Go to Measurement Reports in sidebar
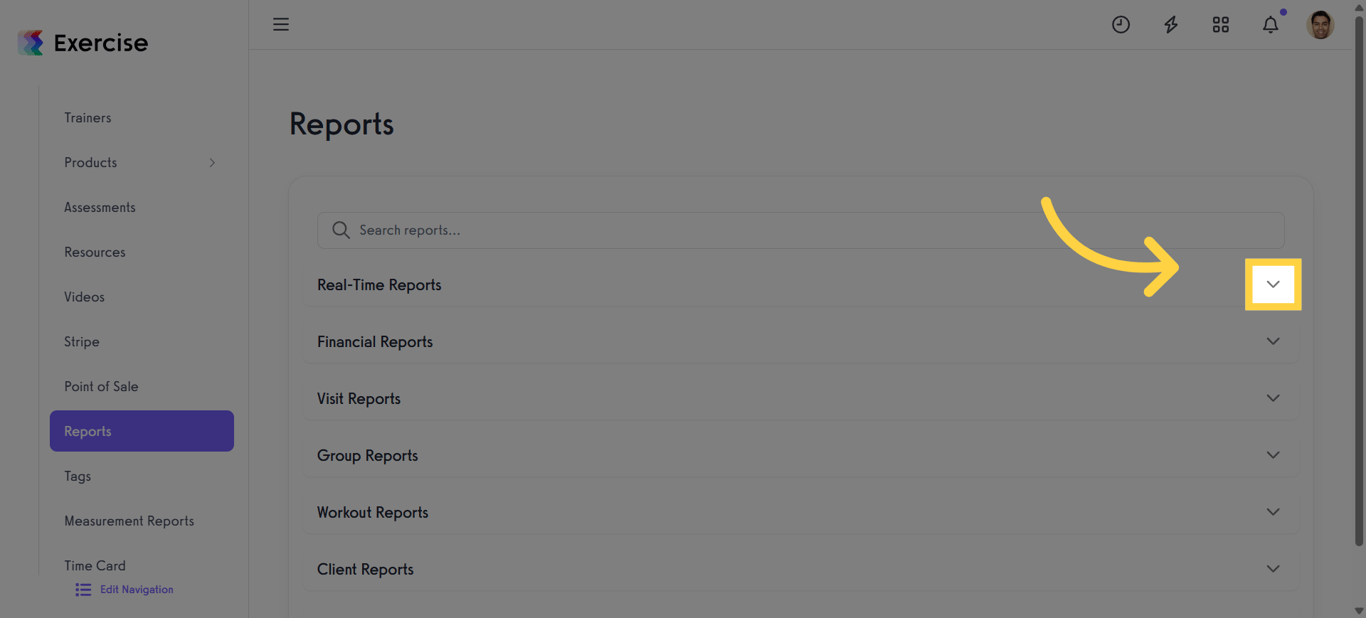This screenshot has height=618, width=1366. 129,521
